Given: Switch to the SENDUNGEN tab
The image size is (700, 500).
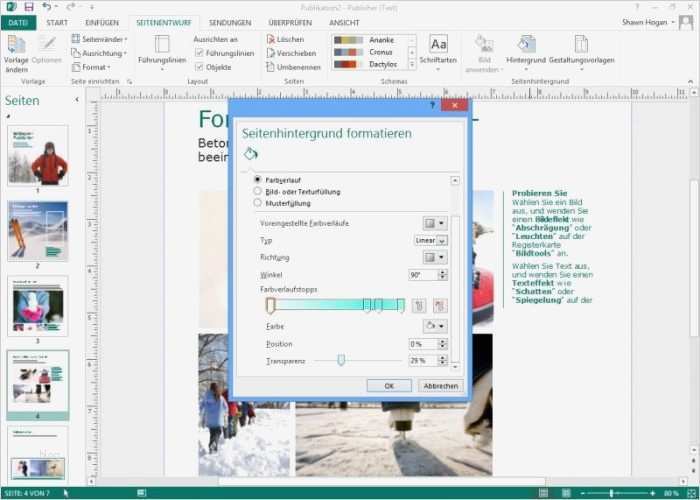Looking at the screenshot, I should [230, 22].
